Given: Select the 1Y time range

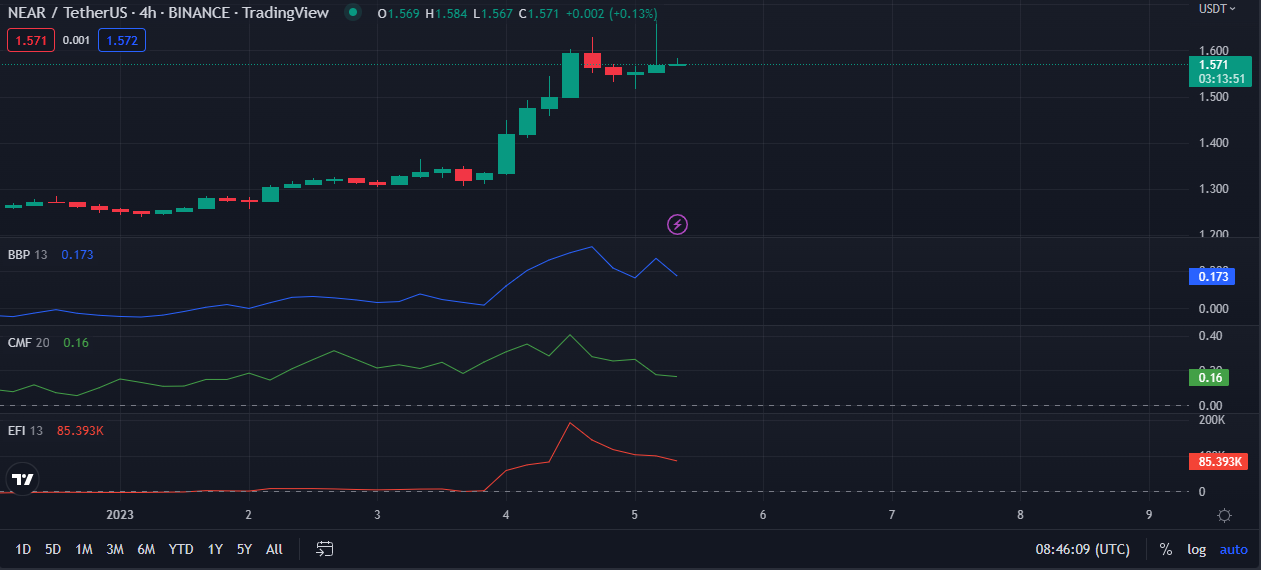Looking at the screenshot, I should pyautogui.click(x=215, y=549).
